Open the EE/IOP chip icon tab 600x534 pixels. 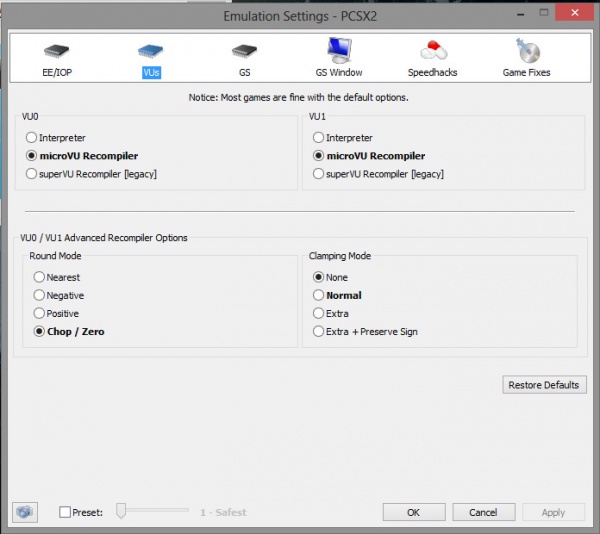[x=56, y=51]
